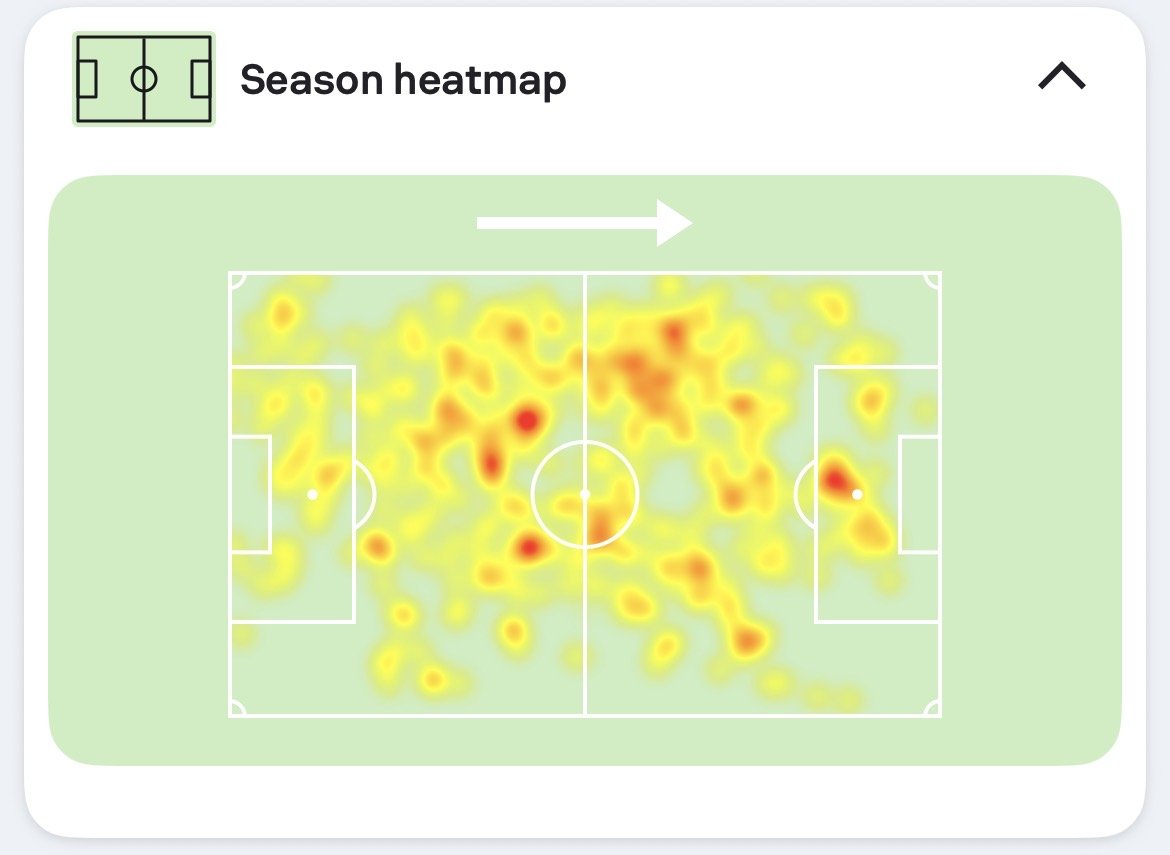
Task: Click the top-left corner arc of the pitch
Action: (x=237, y=281)
